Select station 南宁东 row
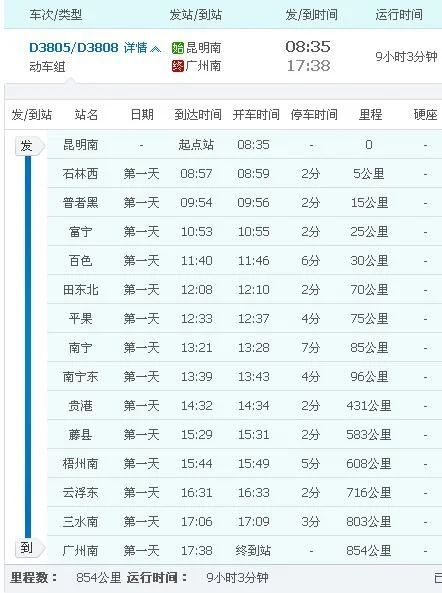442x593 pixels. pyautogui.click(x=244, y=377)
